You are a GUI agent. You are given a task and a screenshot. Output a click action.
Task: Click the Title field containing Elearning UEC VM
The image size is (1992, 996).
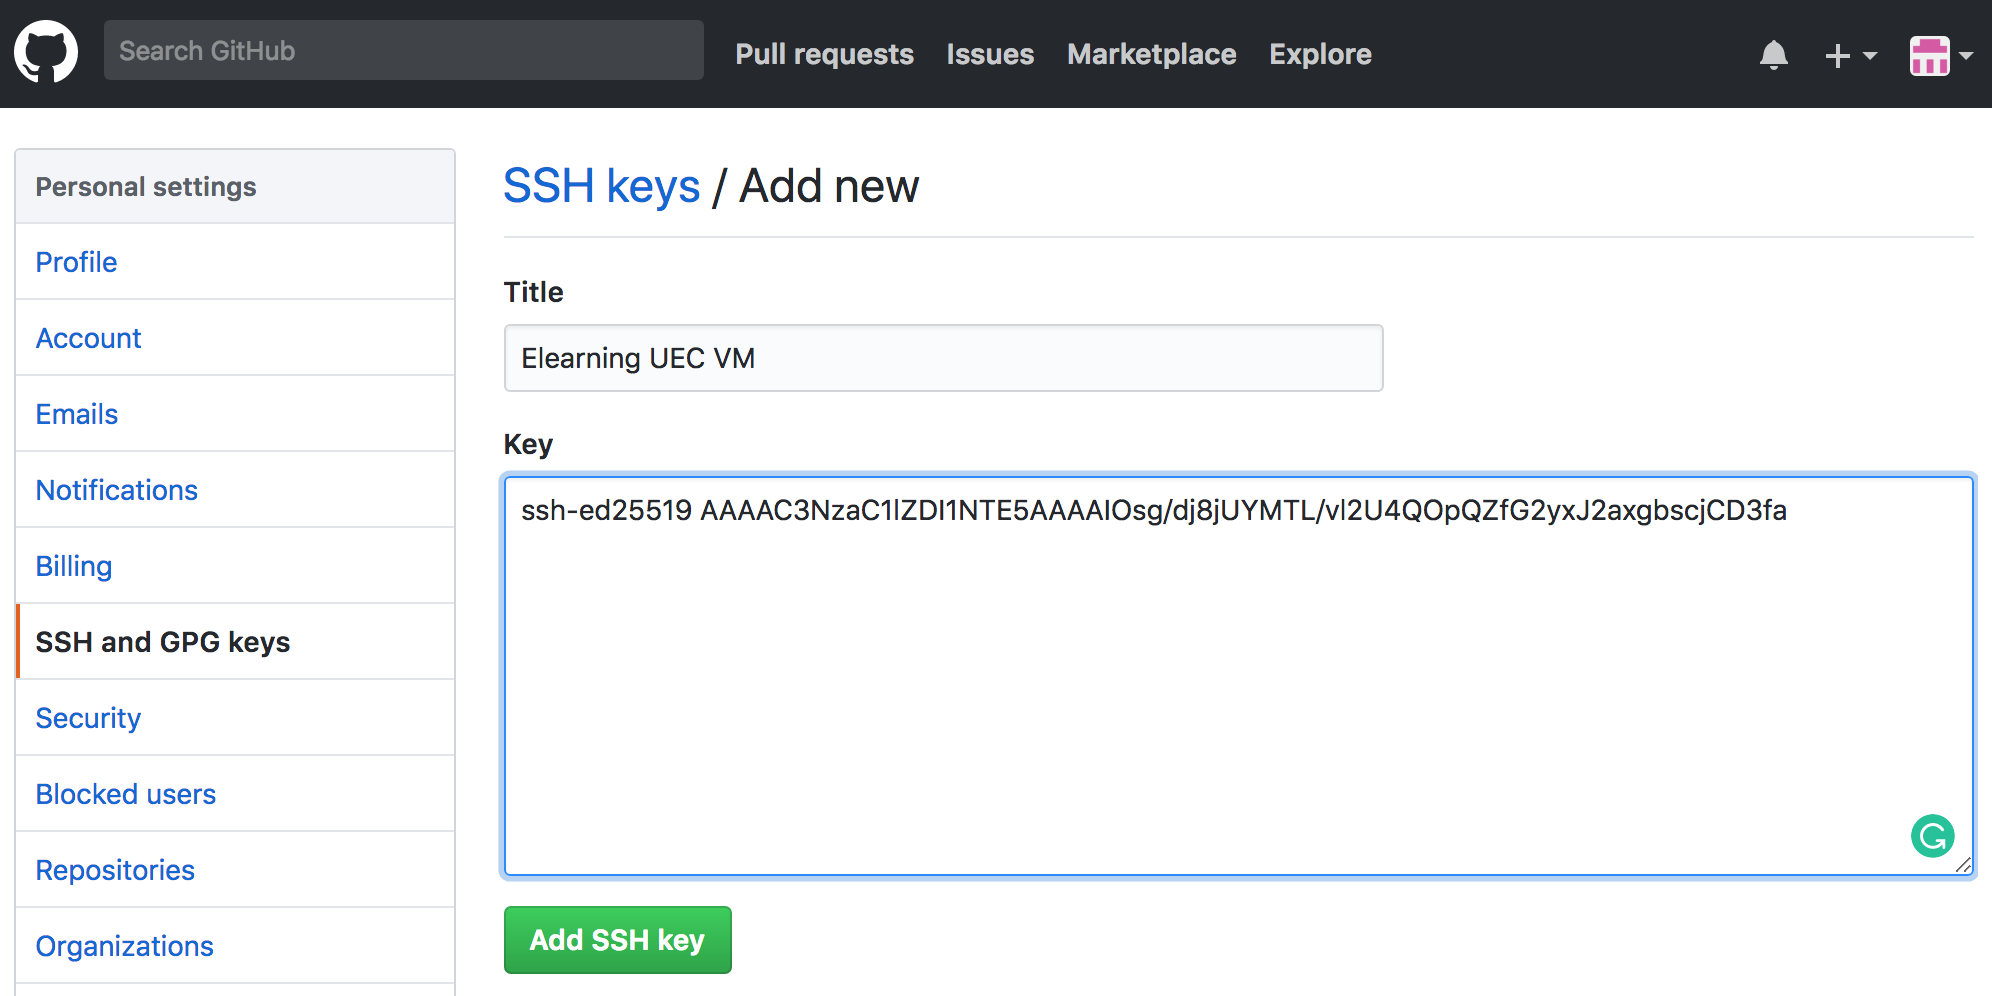click(x=943, y=358)
